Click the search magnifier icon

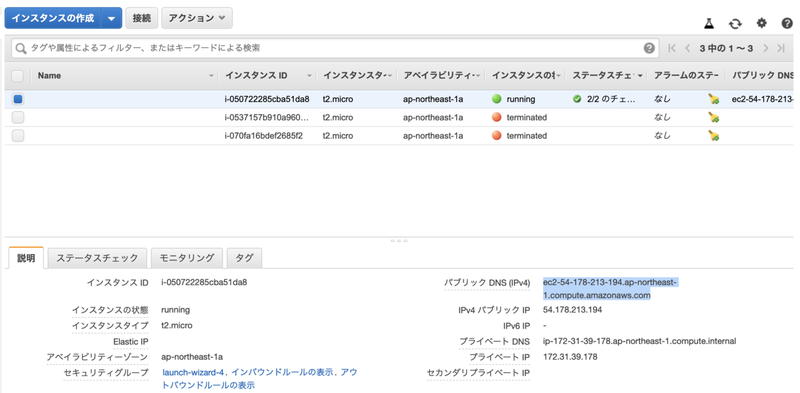tap(20, 48)
